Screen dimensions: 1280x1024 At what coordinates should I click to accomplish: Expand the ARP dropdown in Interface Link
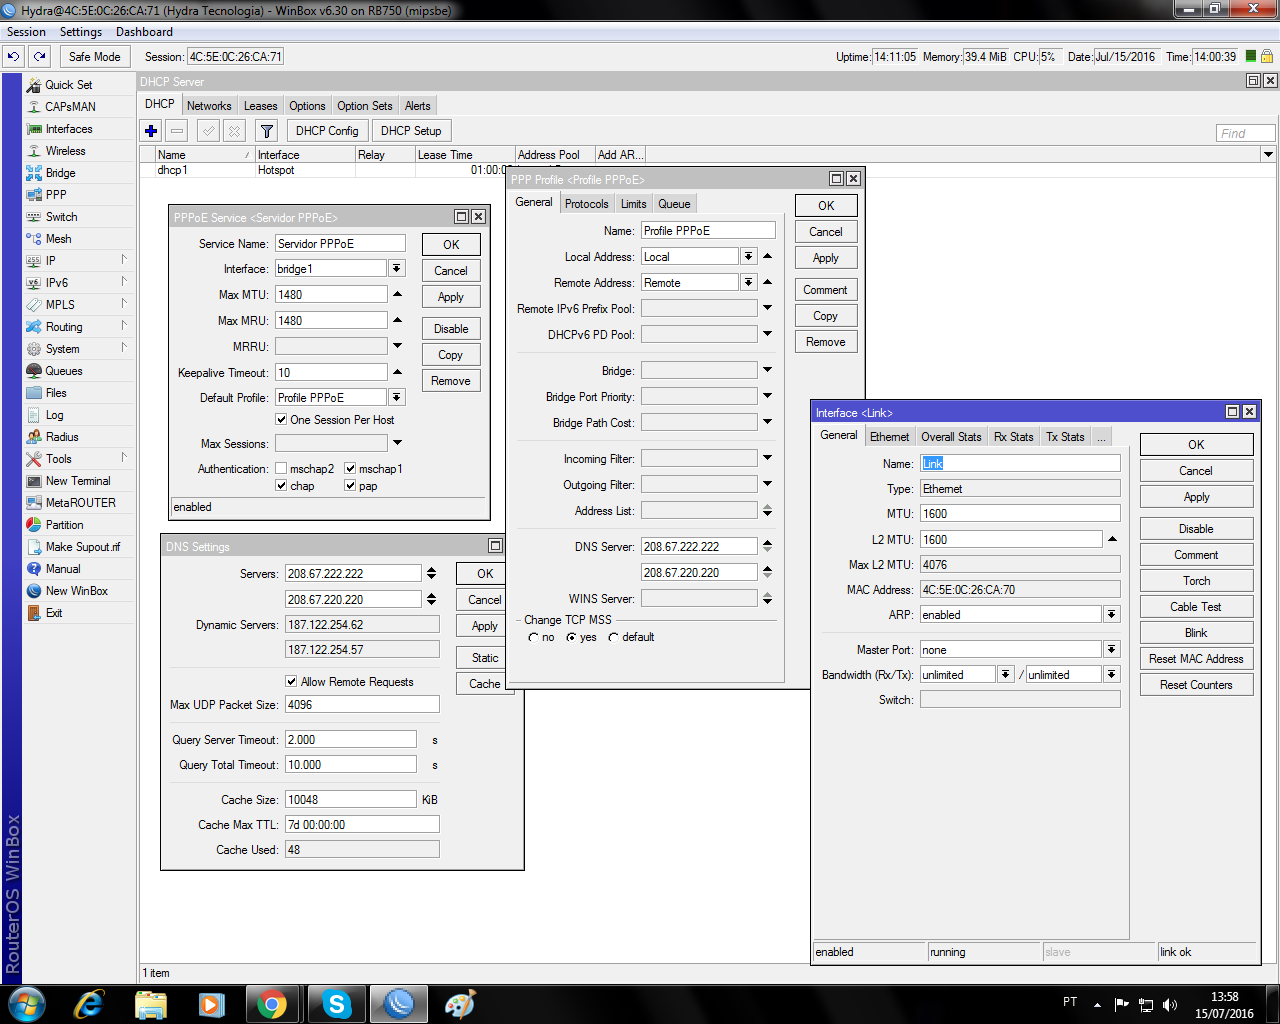tap(1111, 615)
